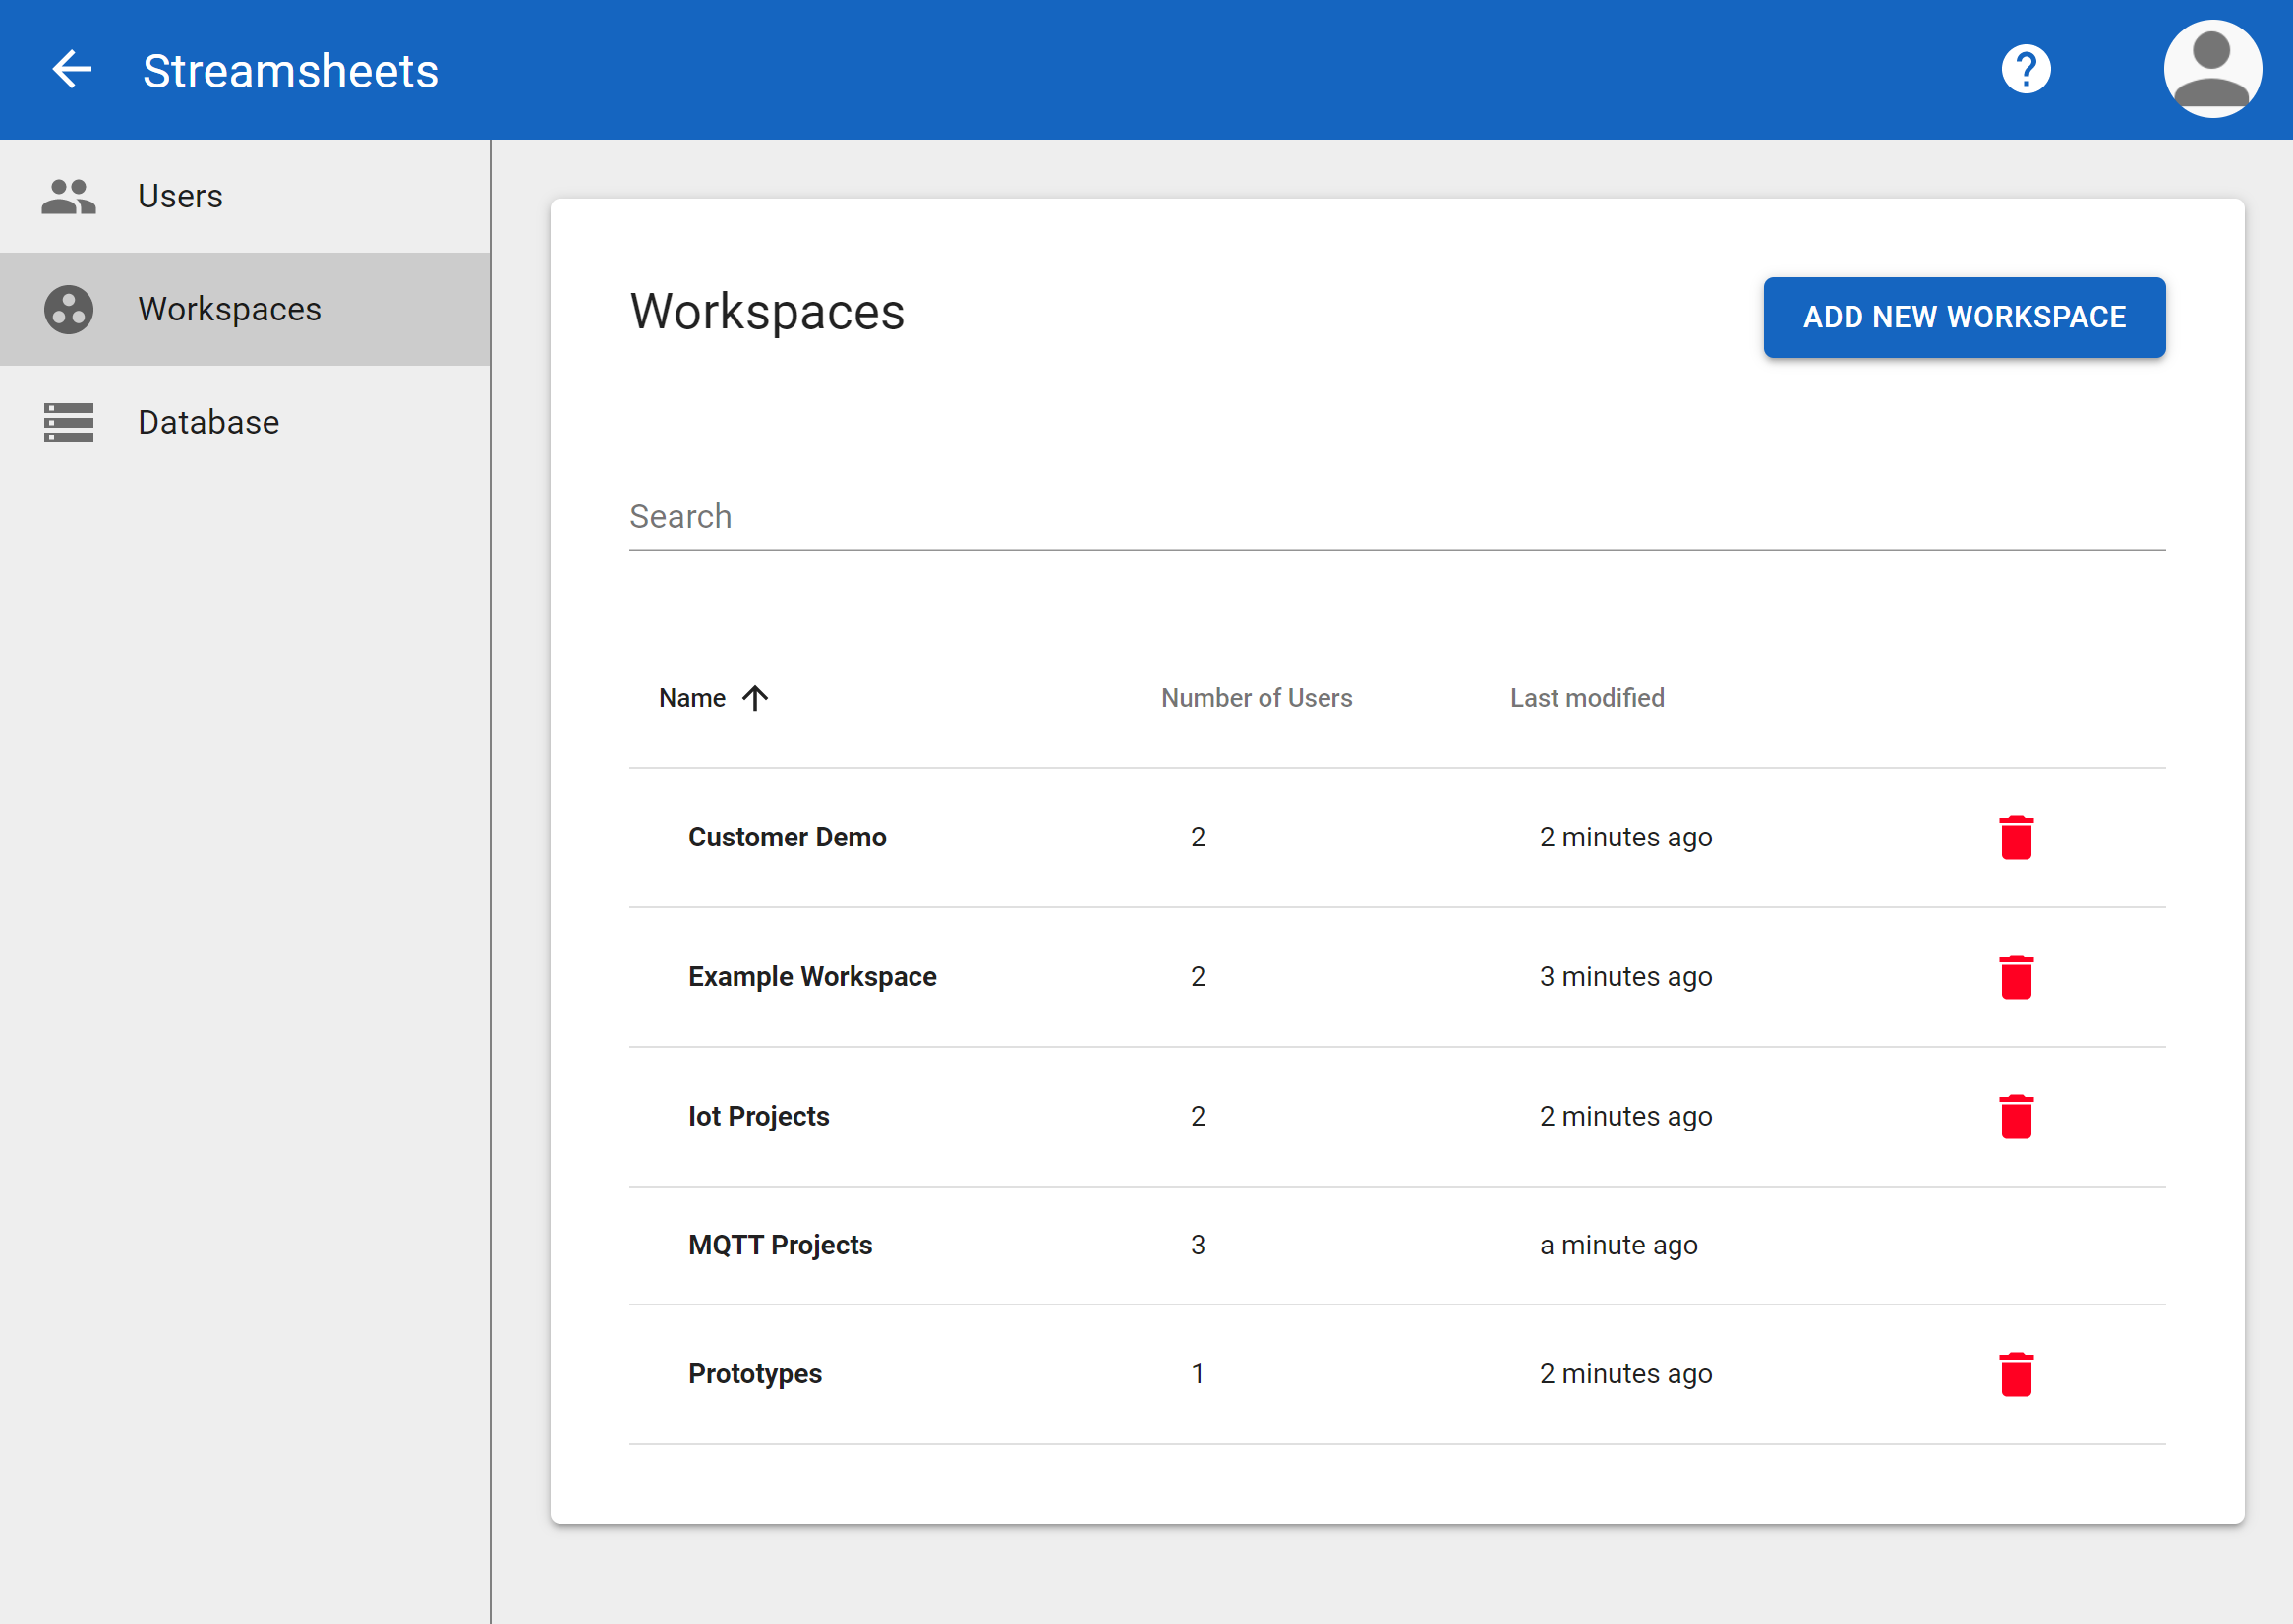Click the Users people icon in sidebar
Image resolution: width=2293 pixels, height=1624 pixels.
pos(69,196)
